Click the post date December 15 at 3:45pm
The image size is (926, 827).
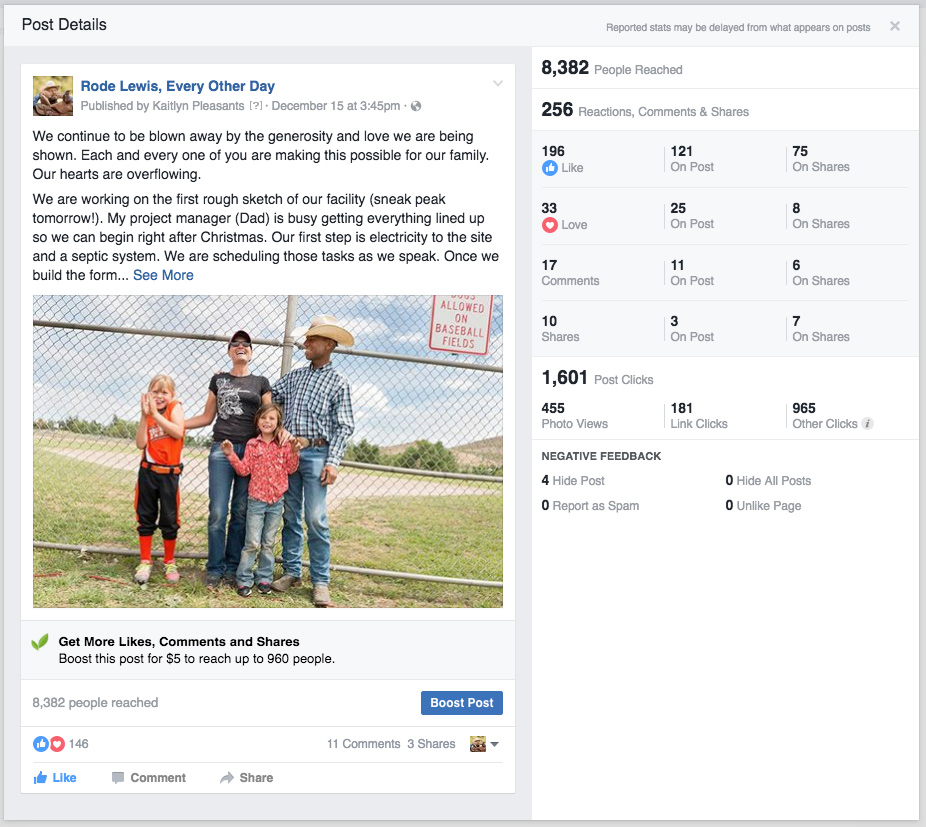336,106
